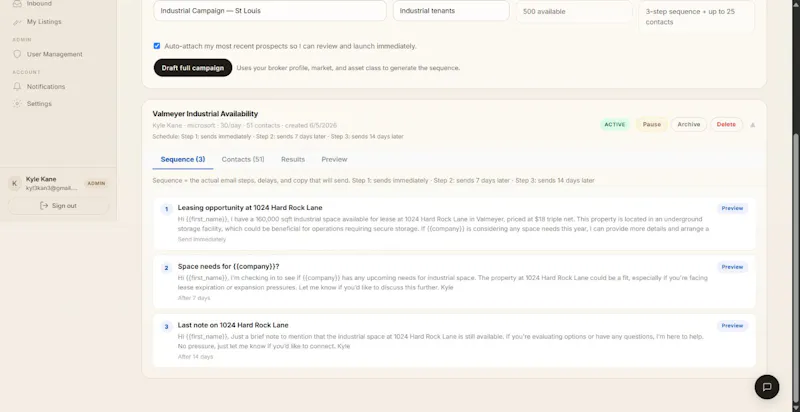Image resolution: width=800 pixels, height=412 pixels.
Task: Click subject Space needs for {{company}}?
Action: tap(229, 267)
